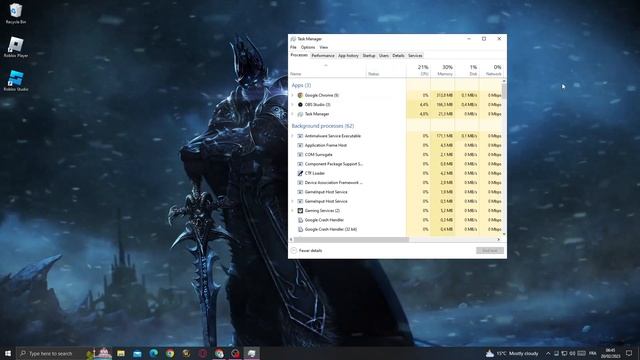Viewport: 640px width, 360px height.
Task: Switch to the Performance tab
Action: click(323, 56)
